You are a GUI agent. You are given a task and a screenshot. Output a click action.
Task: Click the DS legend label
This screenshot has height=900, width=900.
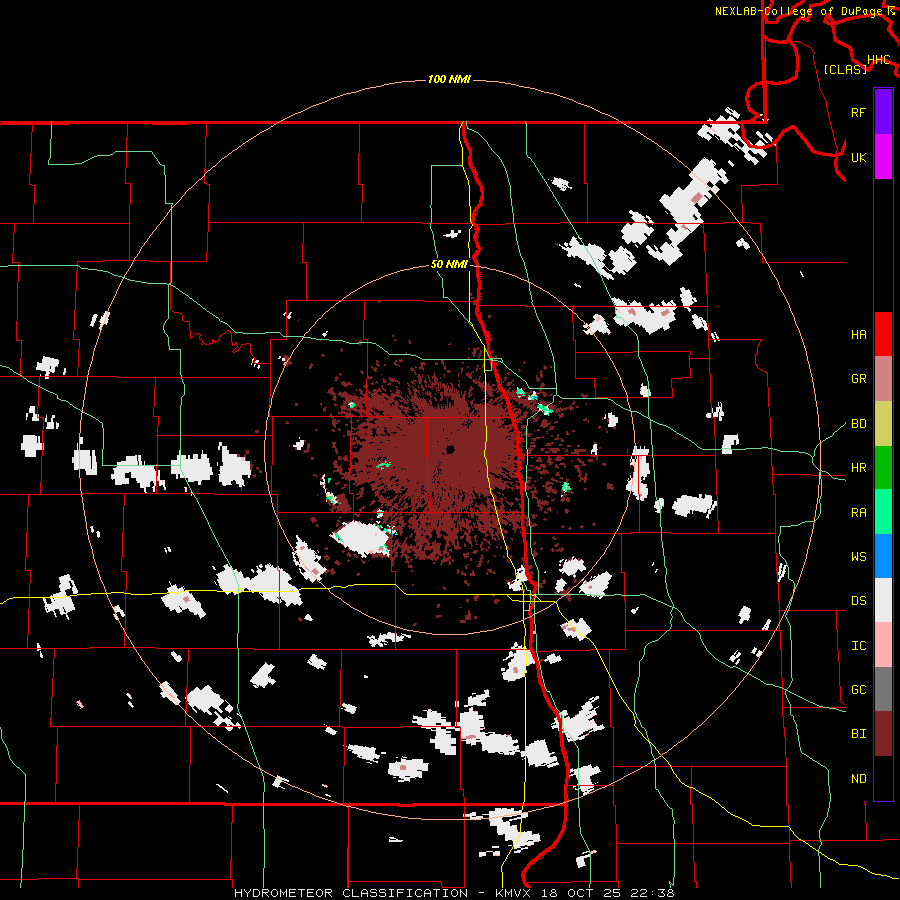tap(858, 600)
